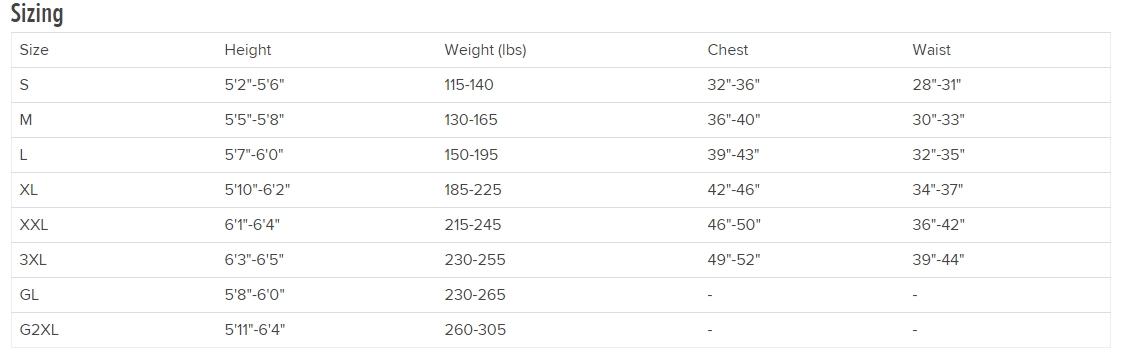Click the XXL size row label

tap(34, 226)
